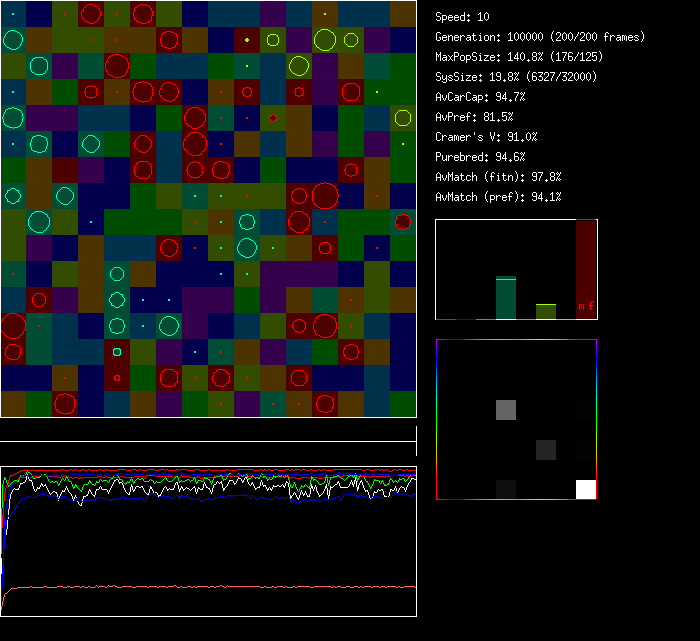This screenshot has height=641, width=700.
Task: Click the yellow-green circle at the grid's right edge
Action: [x=402, y=118]
